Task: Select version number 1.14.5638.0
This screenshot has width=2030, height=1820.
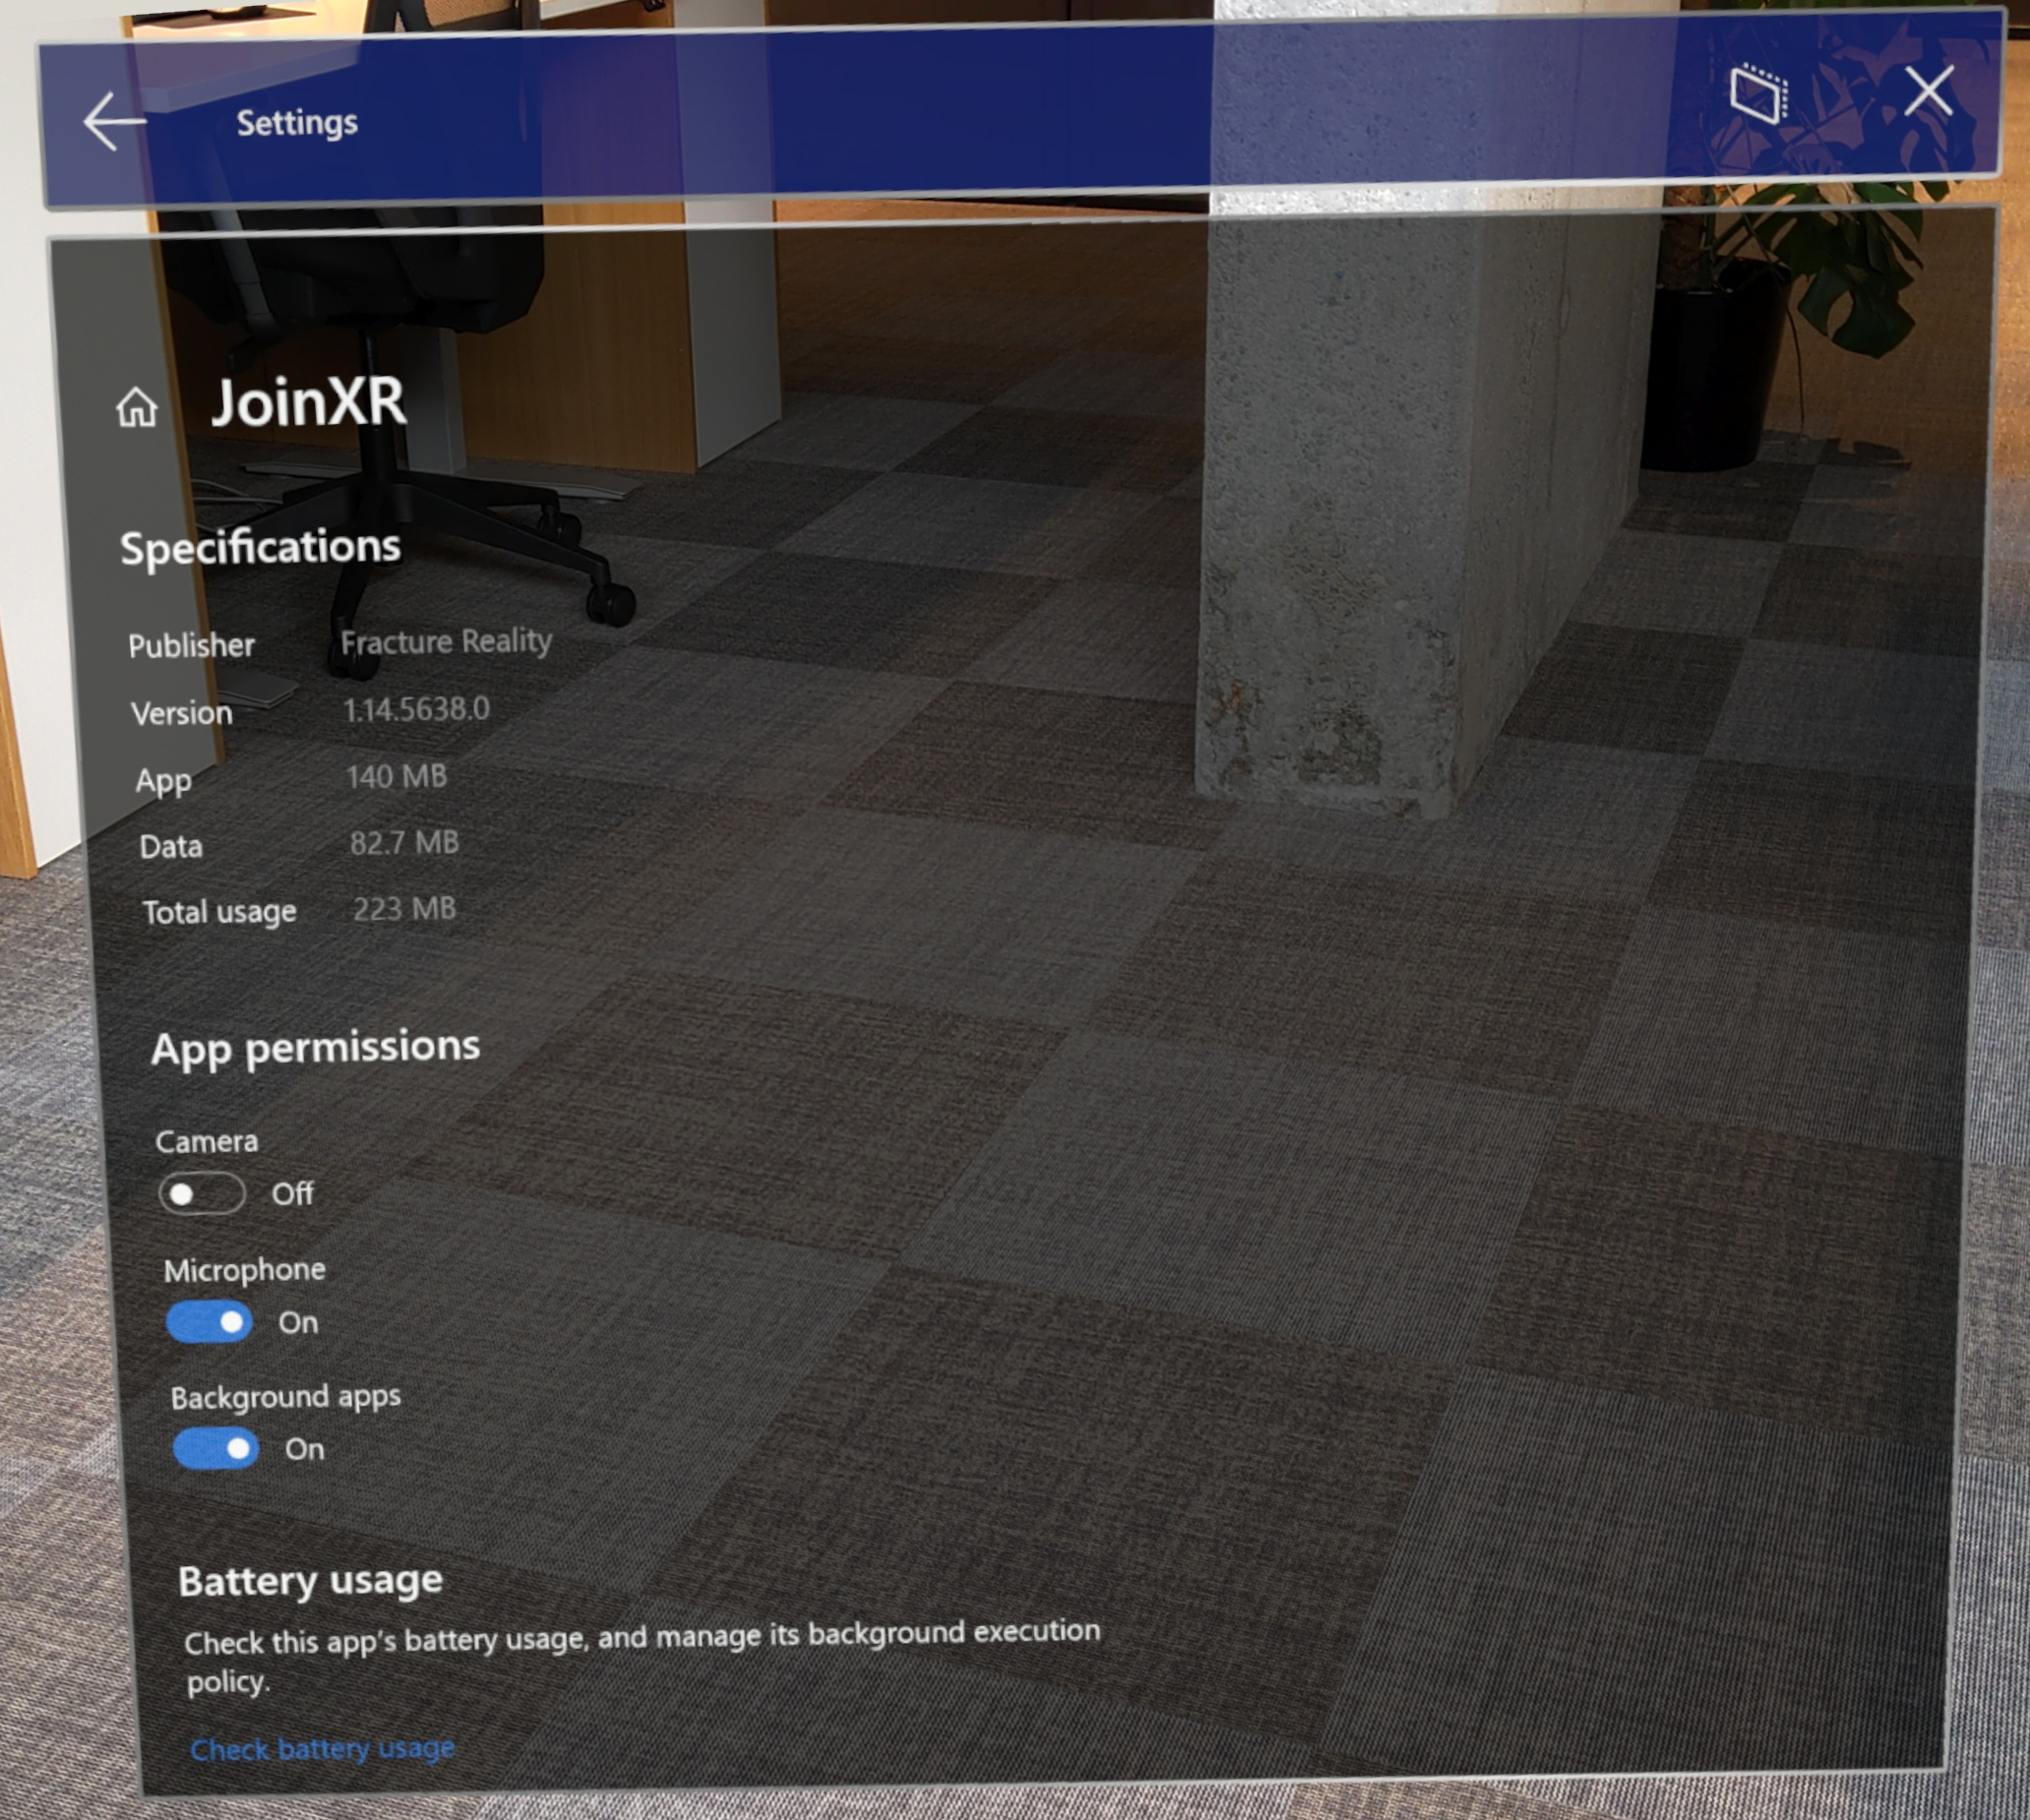Action: click(416, 709)
